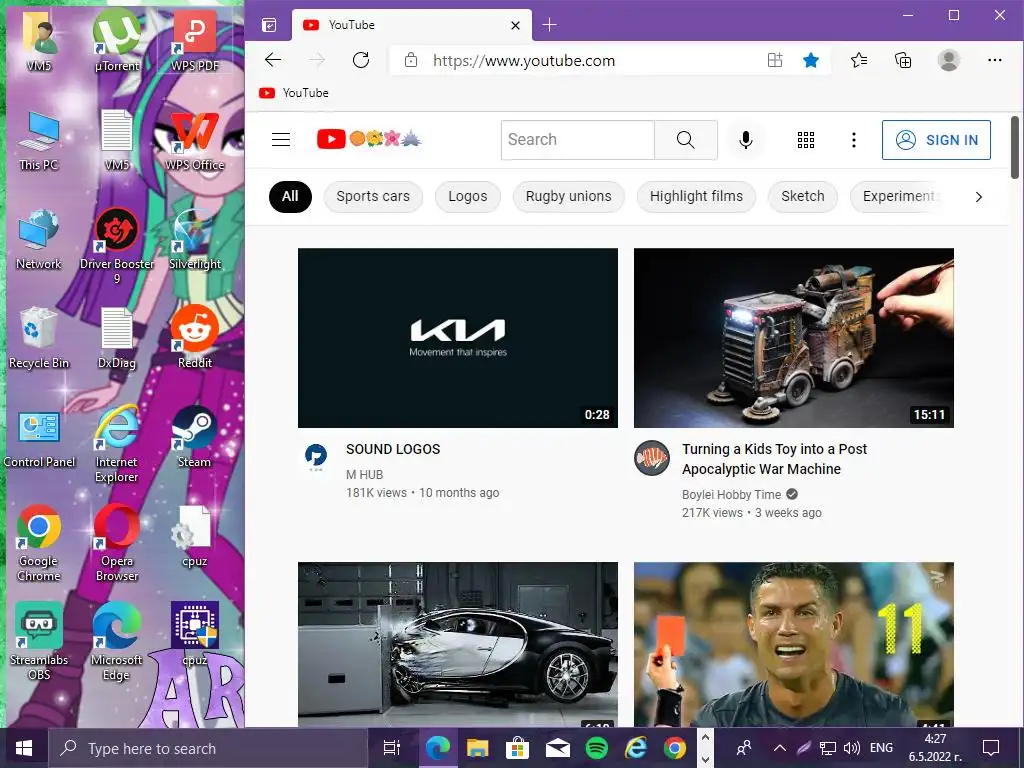This screenshot has width=1024, height=768.
Task: Switch to the YouTube browser tab
Action: pos(411,25)
